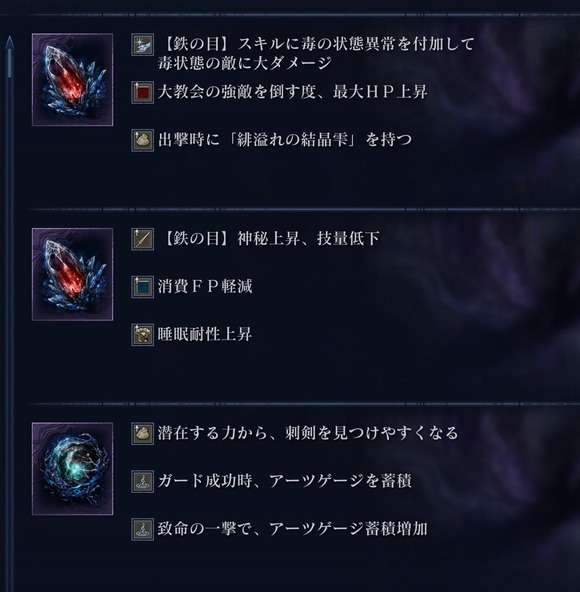Image resolution: width=580 pixels, height=592 pixels.
Task: Click the sword icon for 神秘上昇、技量低下
Action: click(142, 239)
